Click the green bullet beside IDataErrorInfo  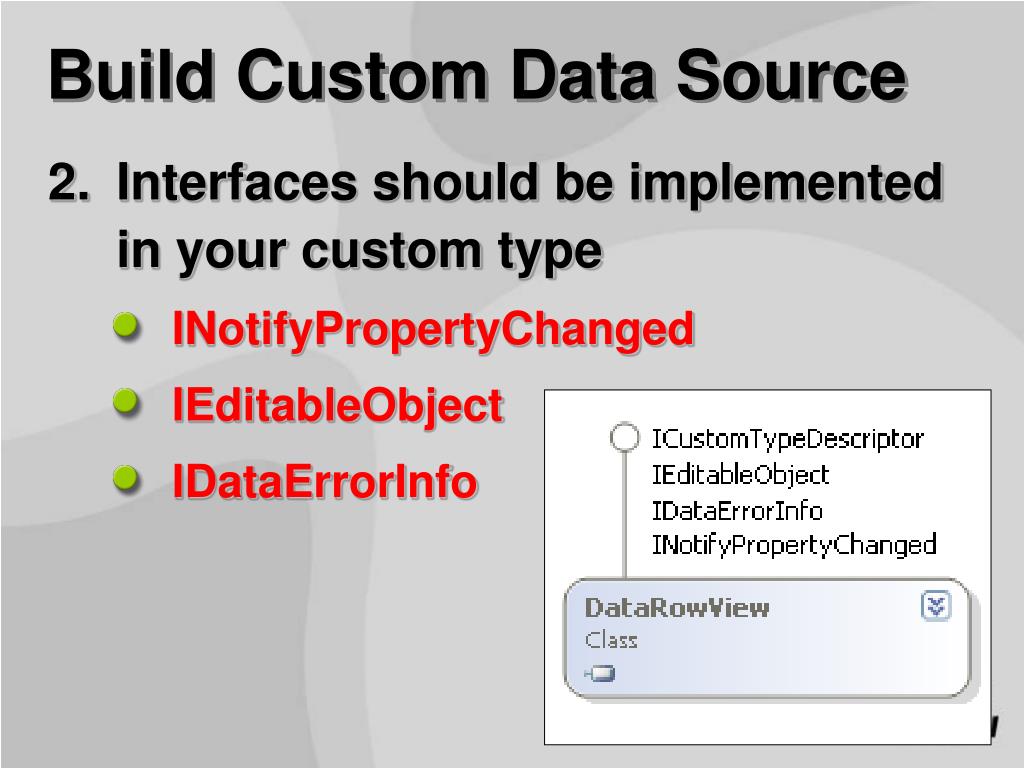click(127, 479)
